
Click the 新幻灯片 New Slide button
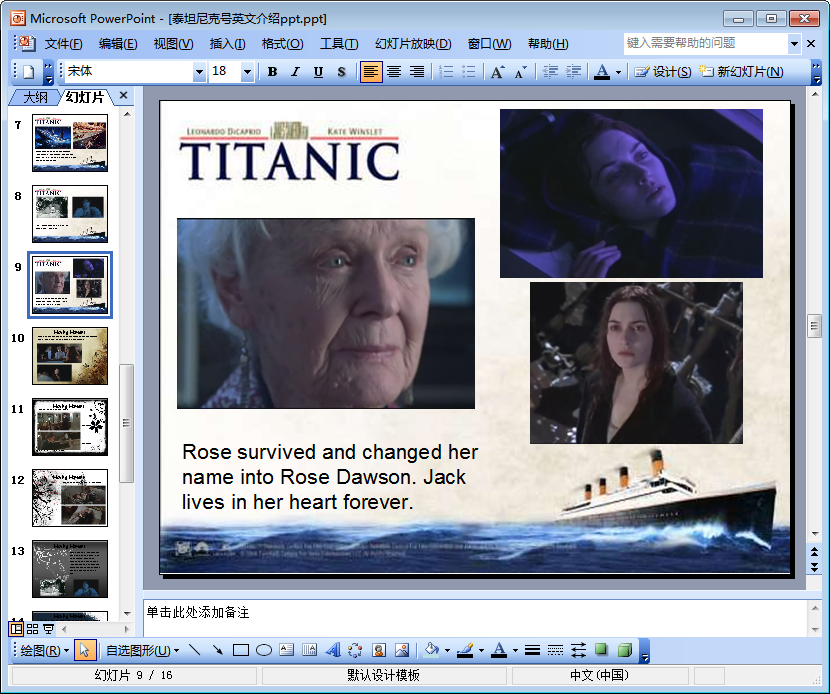(x=740, y=72)
